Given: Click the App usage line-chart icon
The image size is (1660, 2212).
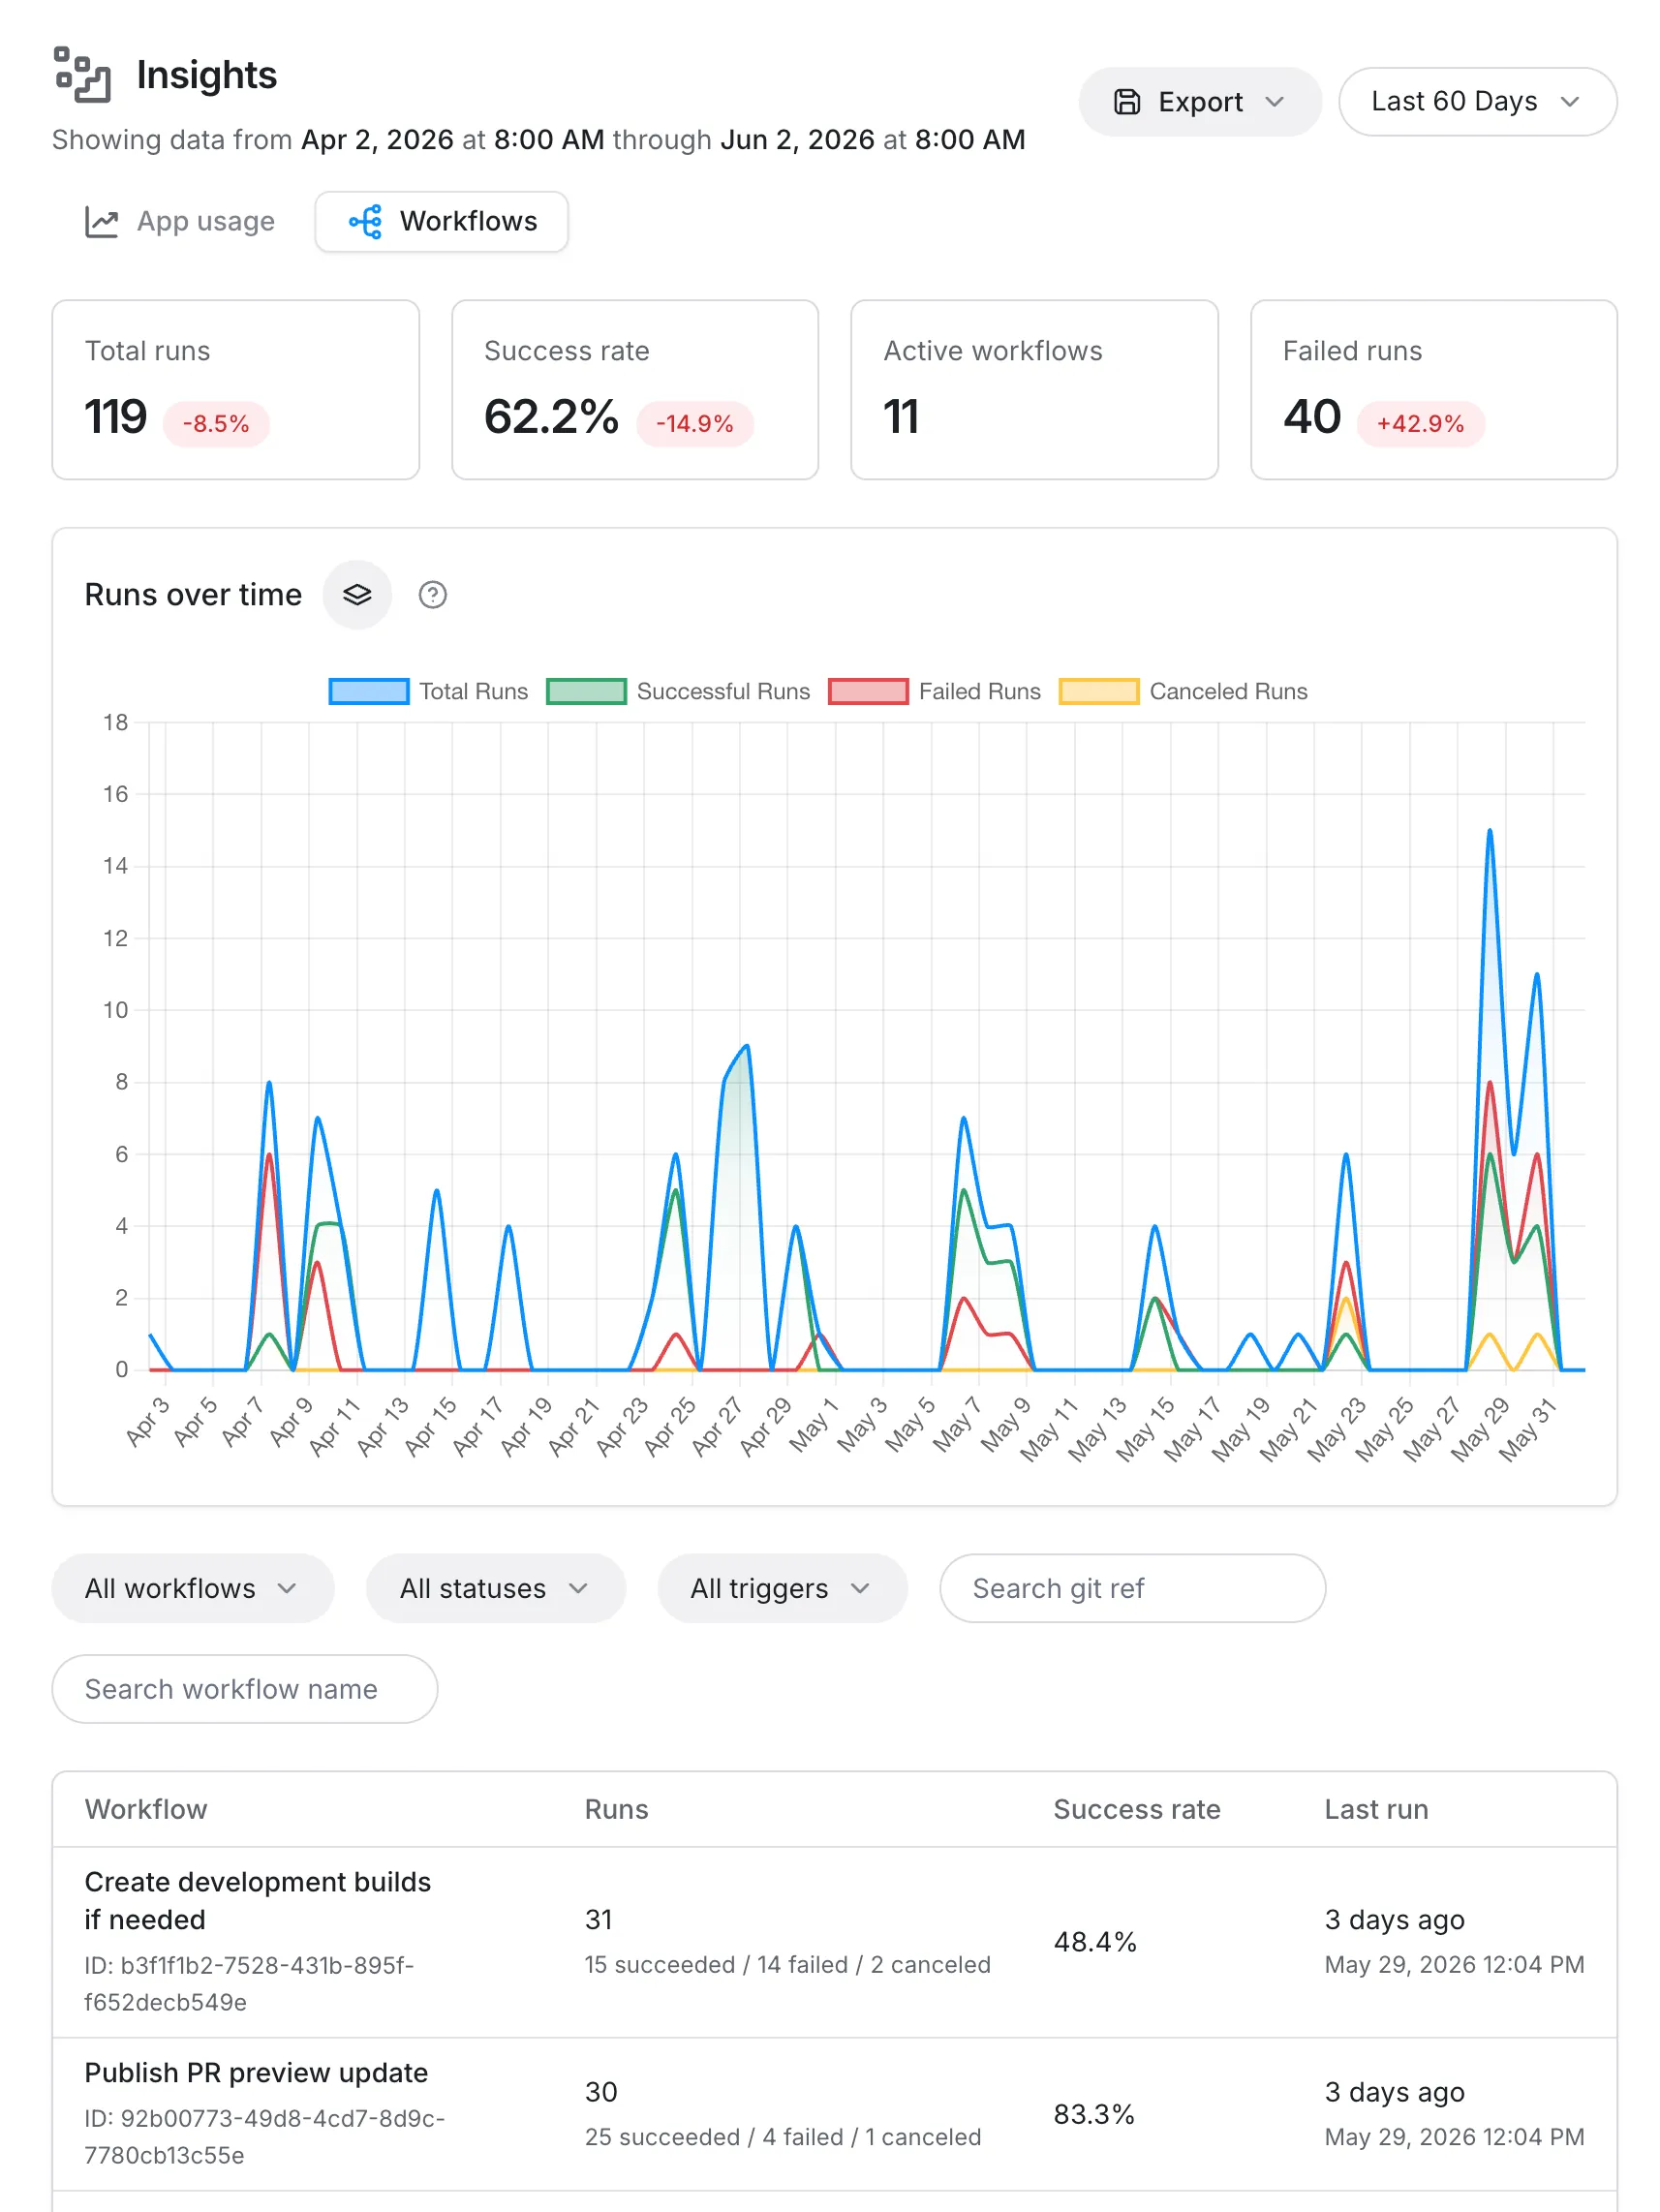Looking at the screenshot, I should point(102,222).
